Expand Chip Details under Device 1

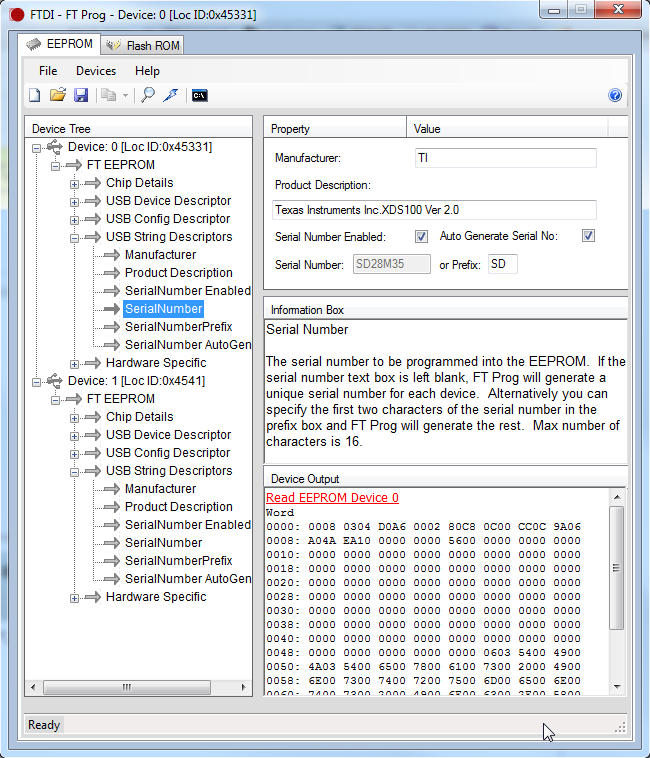click(x=74, y=418)
